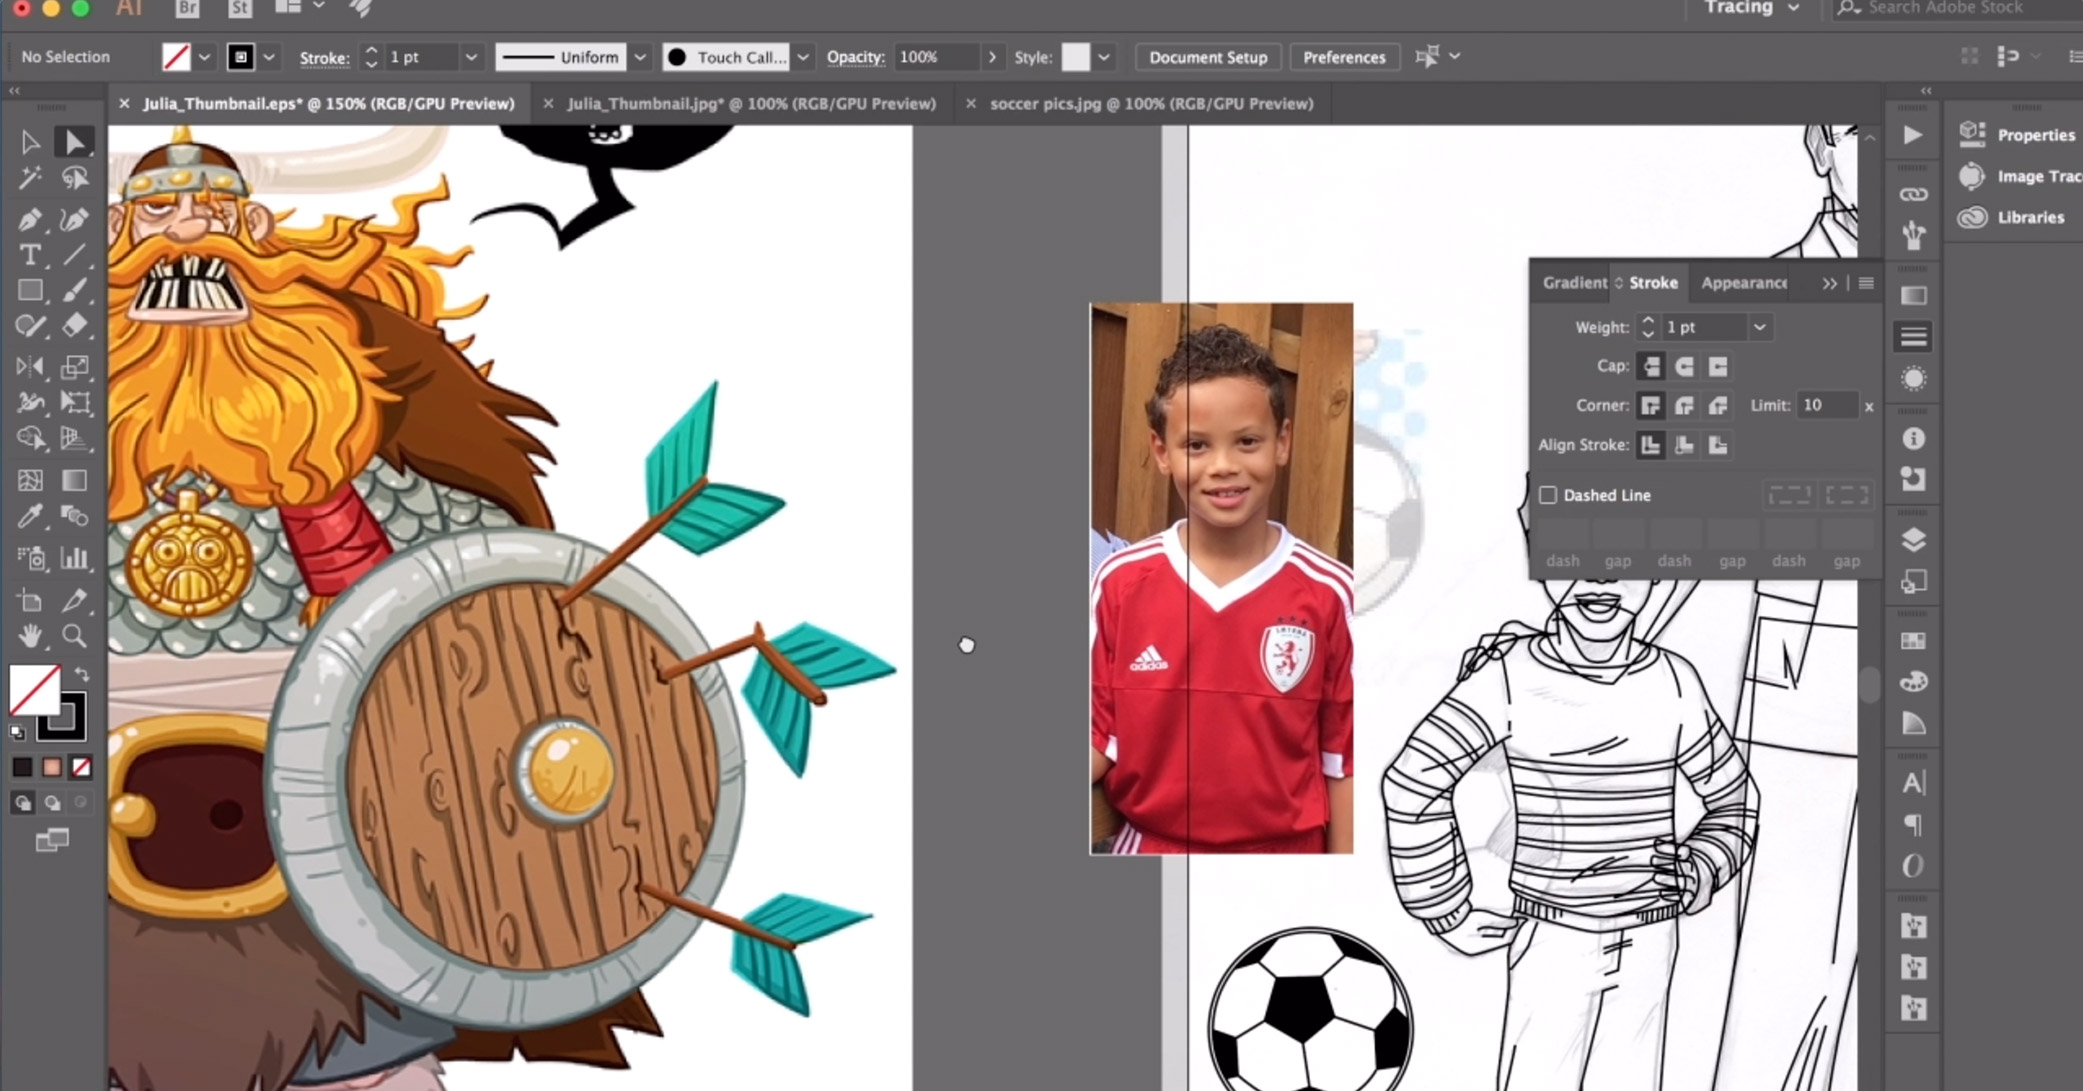The width and height of the screenshot is (2083, 1091).
Task: Switch to Julia_Thumbnail.jpg document tab
Action: click(x=751, y=103)
